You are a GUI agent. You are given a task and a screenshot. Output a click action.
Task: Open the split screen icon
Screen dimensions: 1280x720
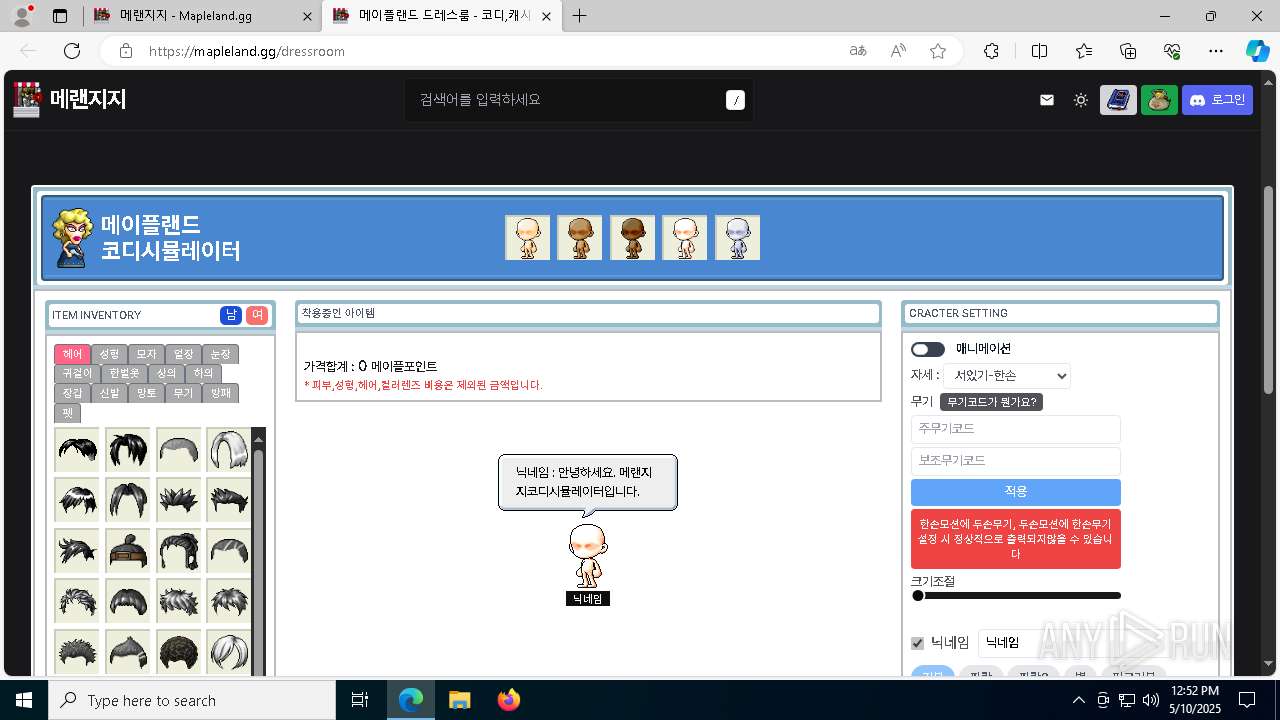point(1039,51)
